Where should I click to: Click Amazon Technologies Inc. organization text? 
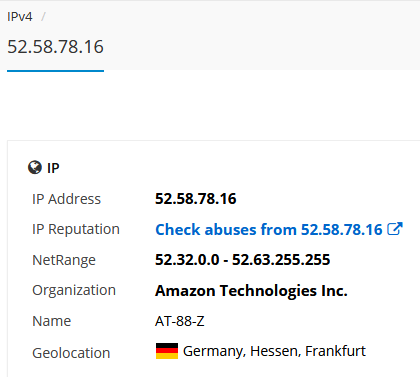pyautogui.click(x=251, y=291)
